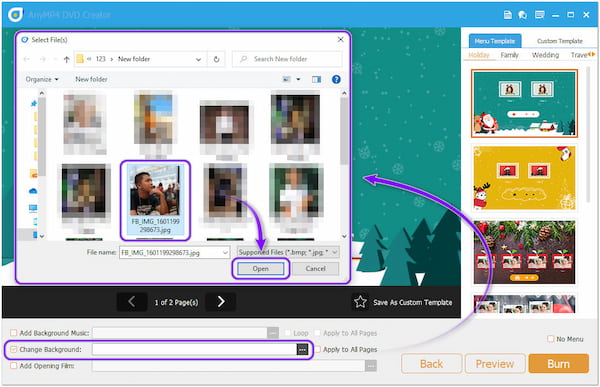Viewport: 600px width, 387px height.
Task: Expand the address bar path dropdown
Action: tap(198, 59)
